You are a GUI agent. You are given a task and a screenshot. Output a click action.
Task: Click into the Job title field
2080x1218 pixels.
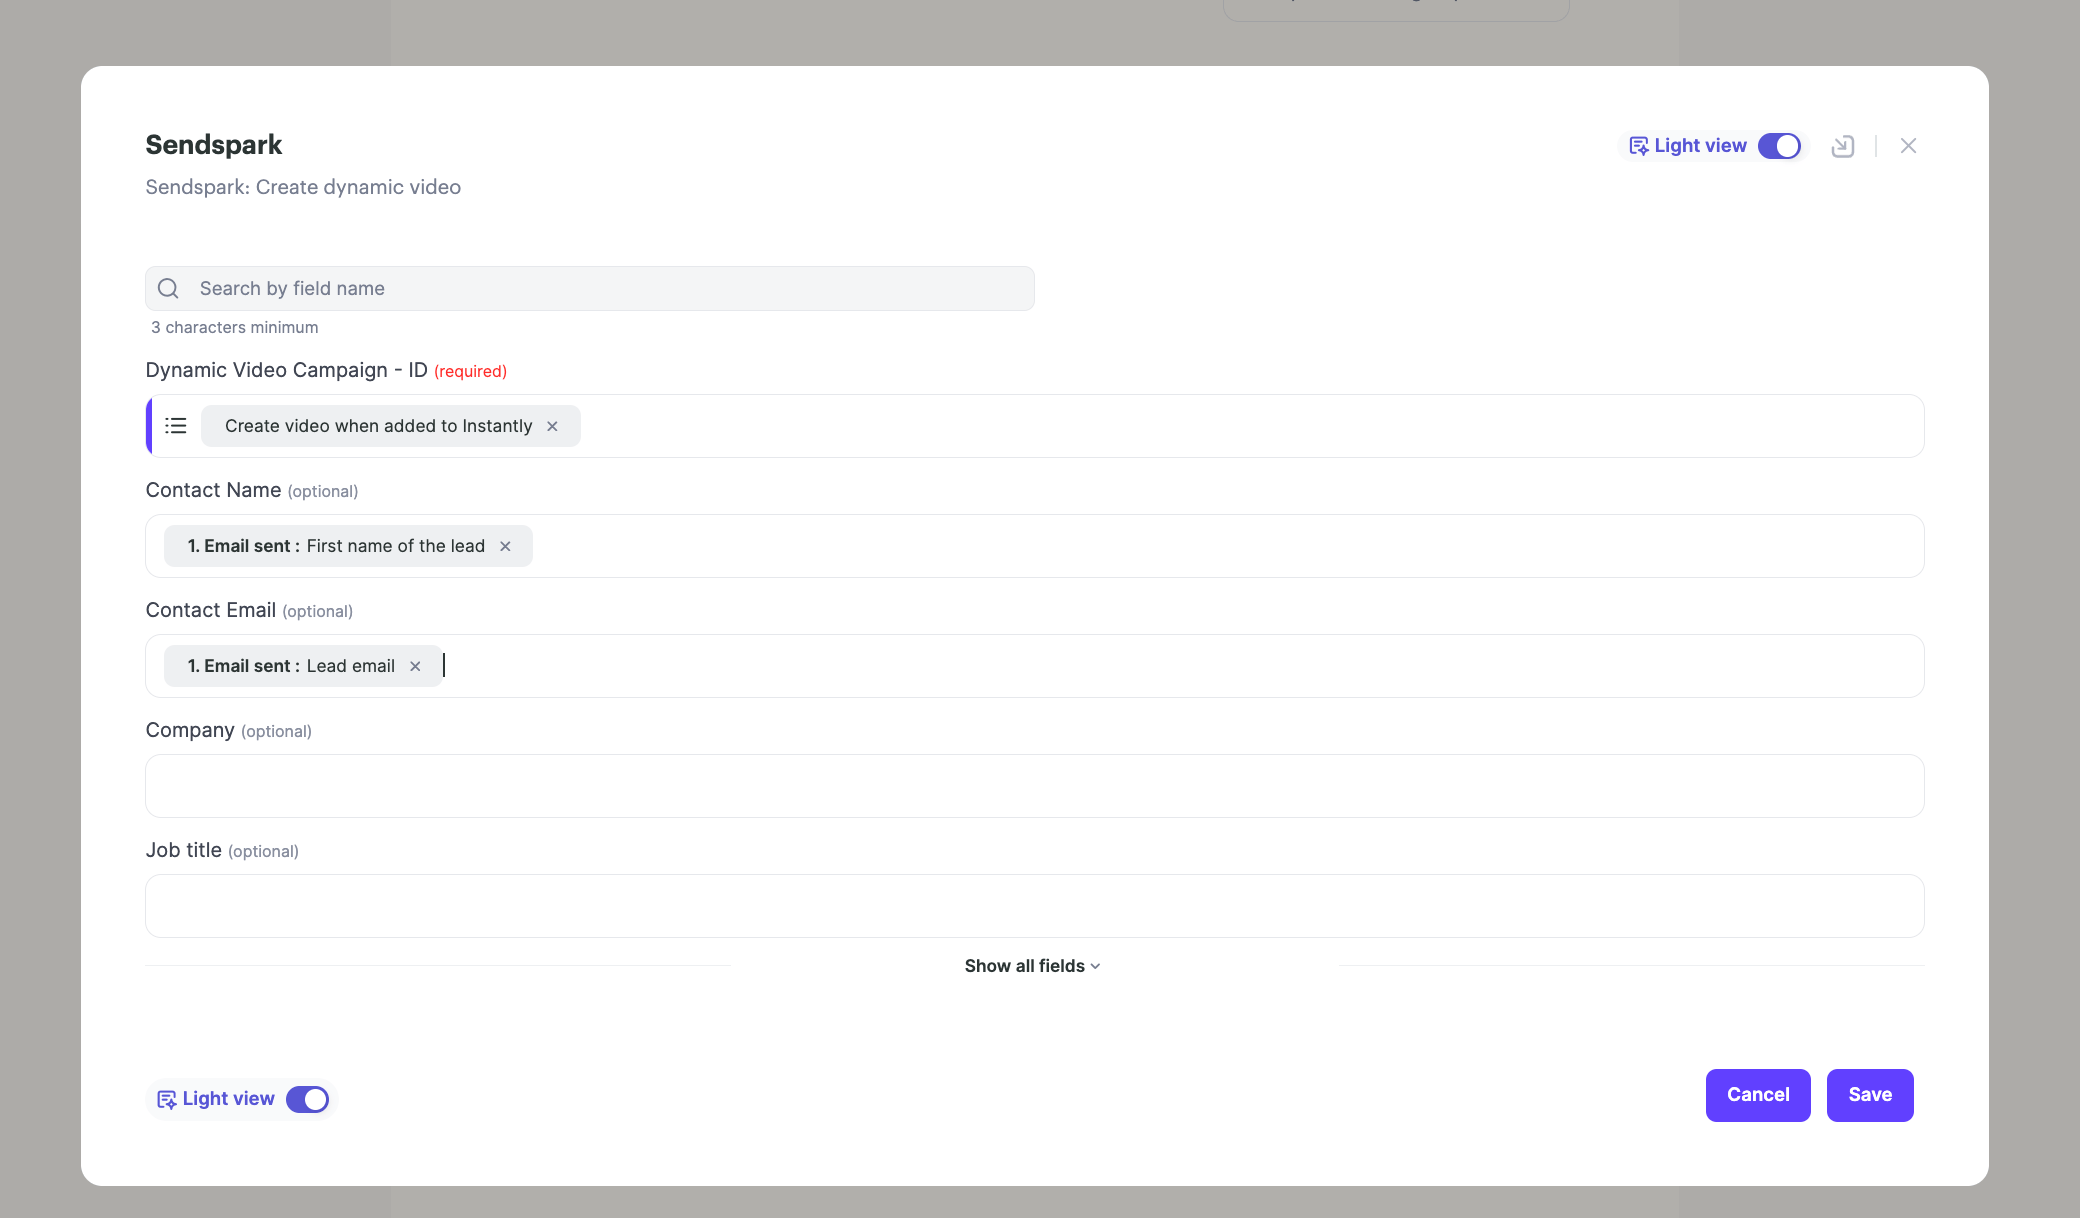coord(1035,906)
